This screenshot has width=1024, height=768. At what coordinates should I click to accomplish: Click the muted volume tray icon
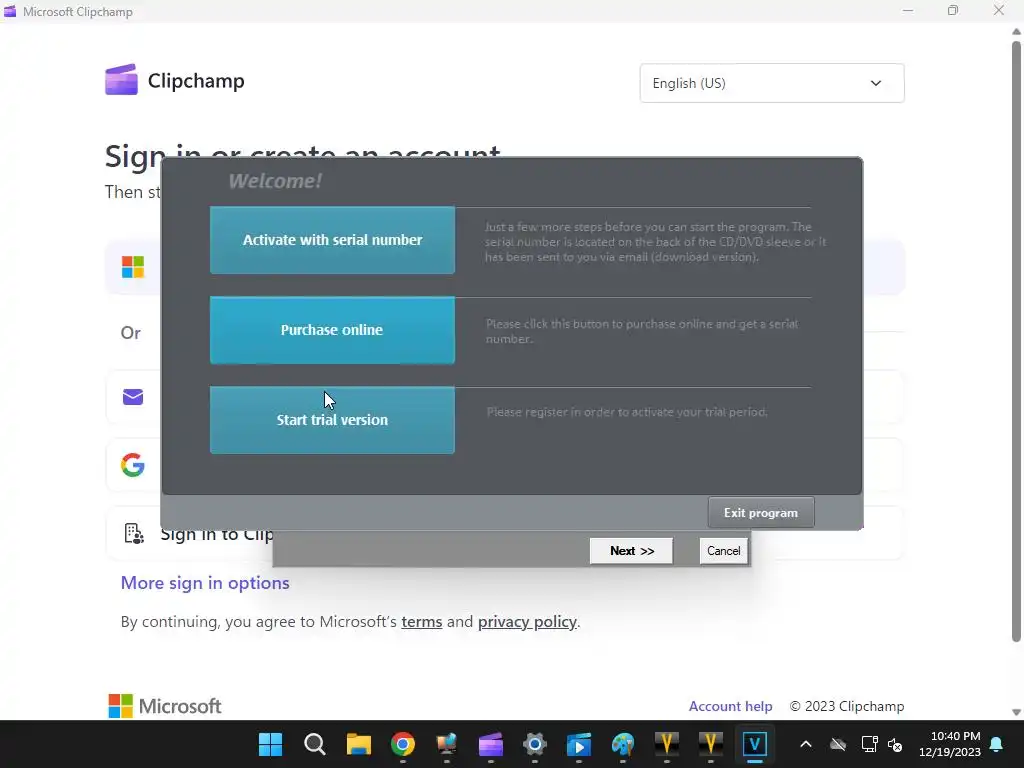pos(895,744)
